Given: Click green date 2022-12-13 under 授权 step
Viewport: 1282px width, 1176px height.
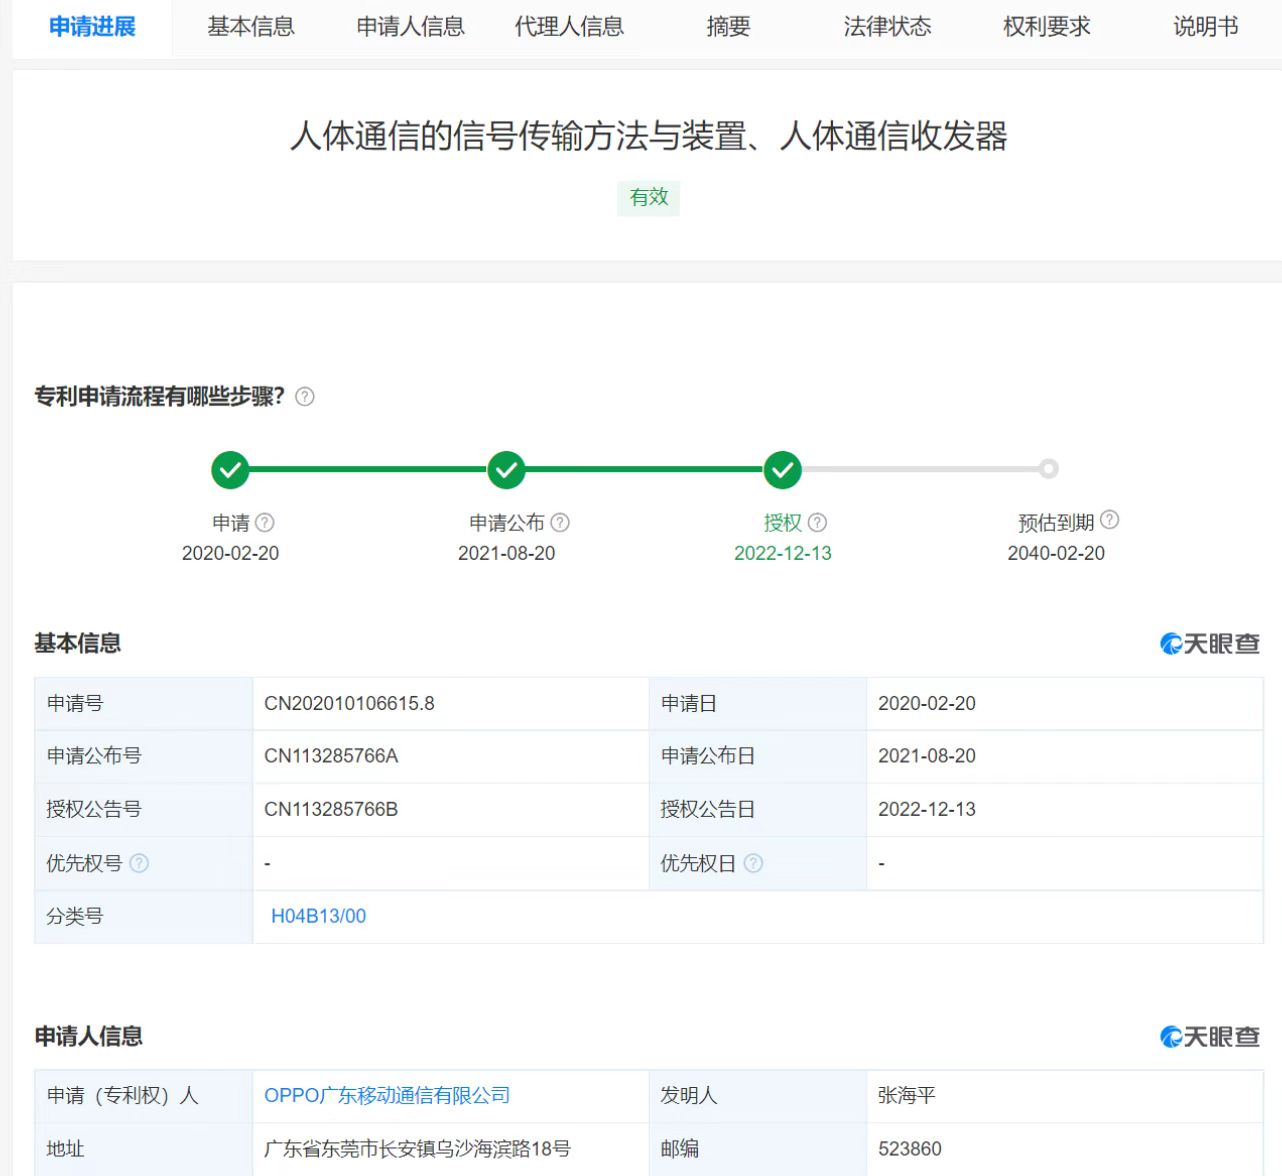Looking at the screenshot, I should (783, 553).
